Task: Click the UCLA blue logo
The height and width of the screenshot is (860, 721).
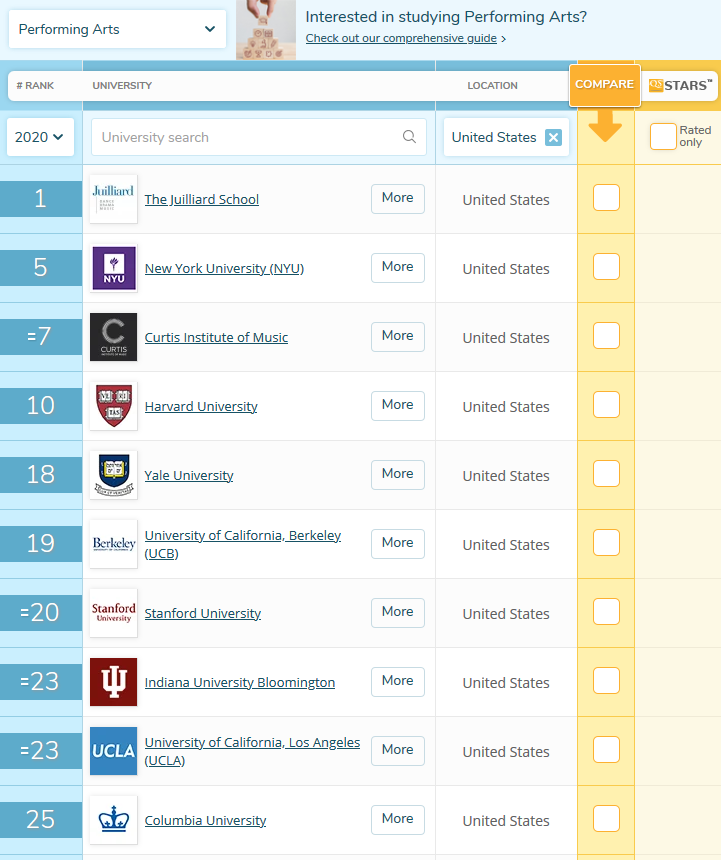Action: (x=113, y=751)
